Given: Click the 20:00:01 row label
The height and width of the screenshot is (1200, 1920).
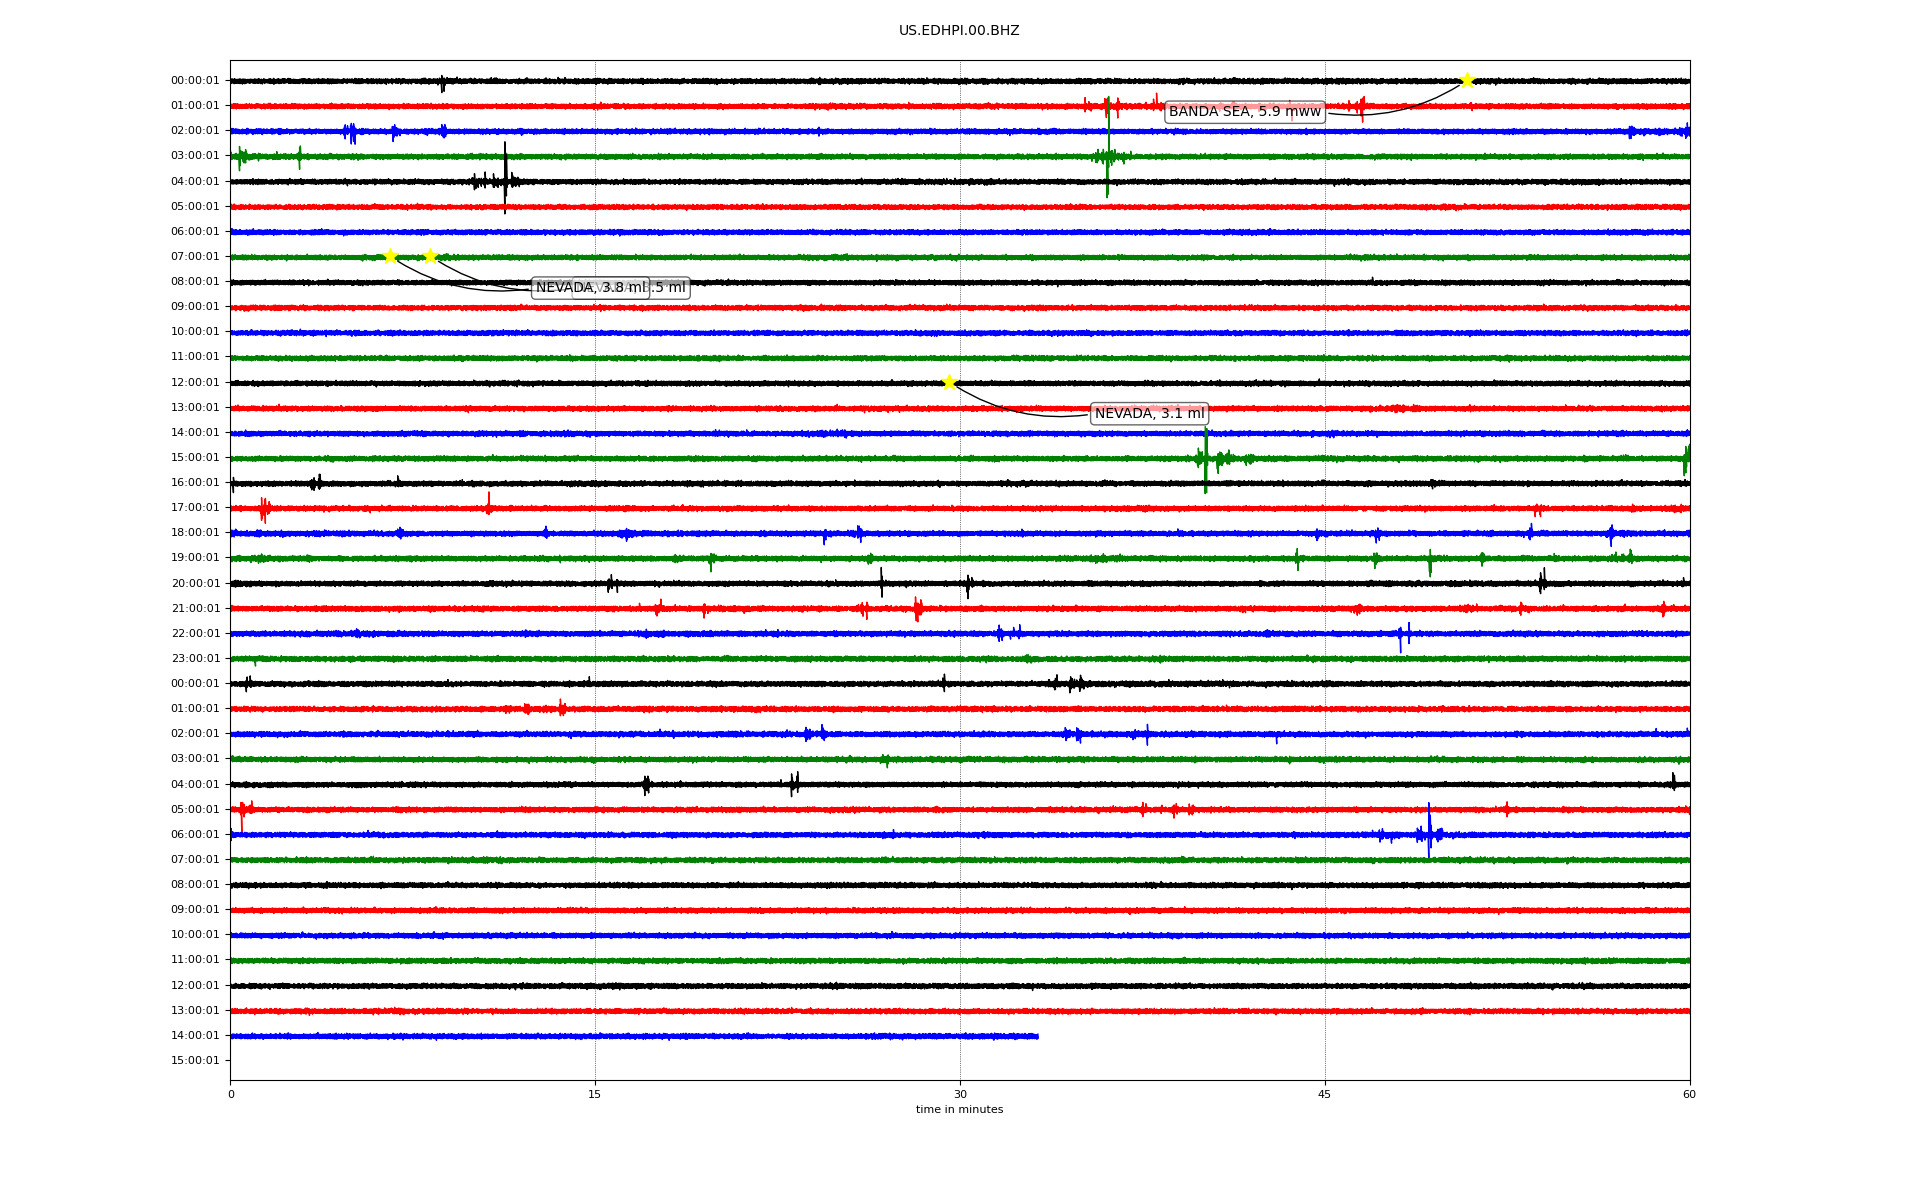Looking at the screenshot, I should 195,584.
